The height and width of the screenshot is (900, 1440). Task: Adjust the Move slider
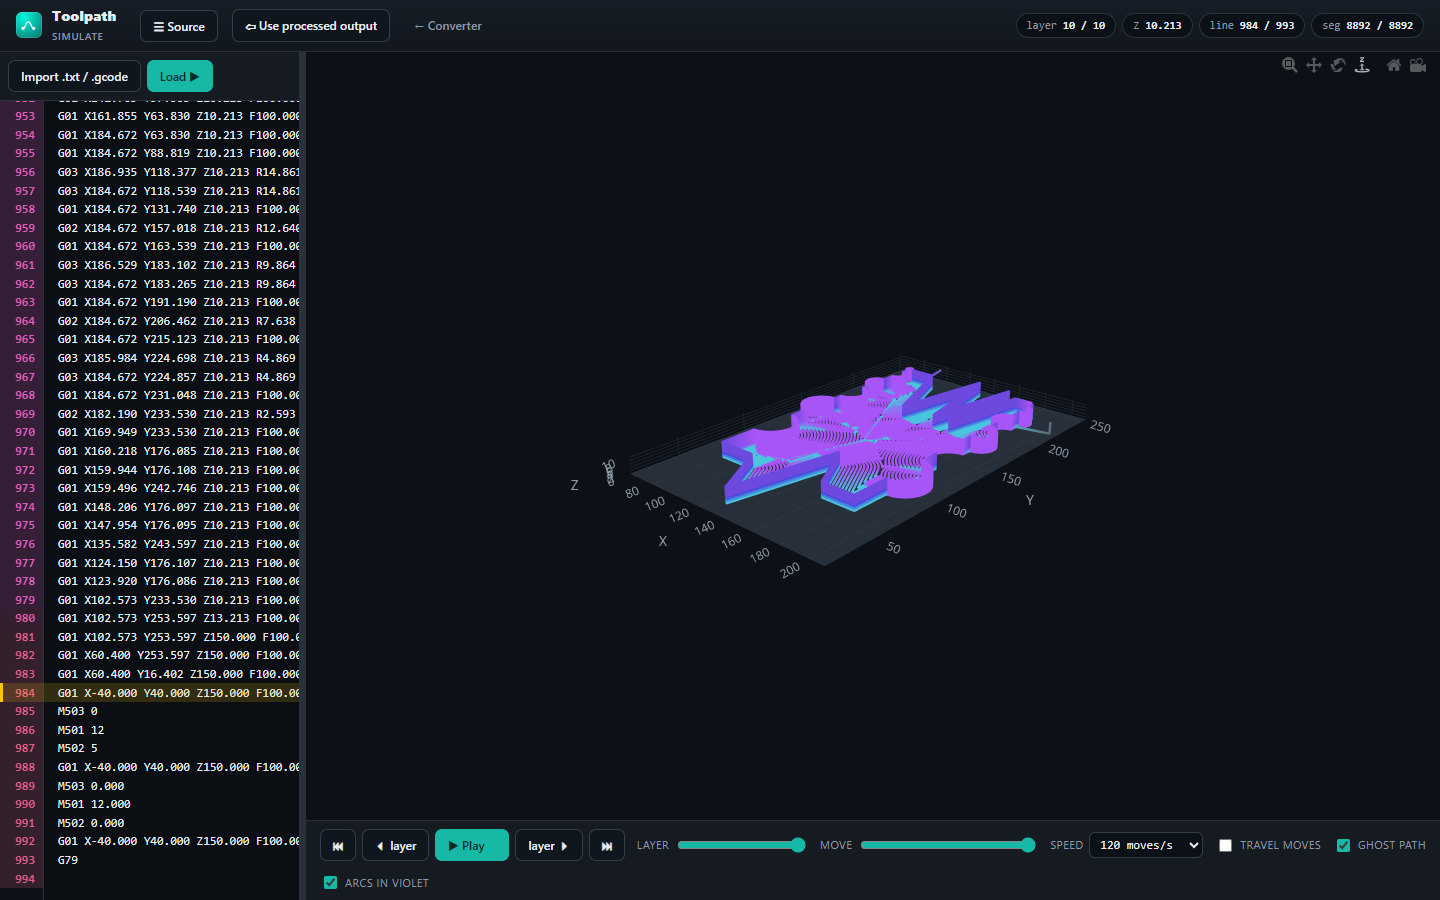tap(948, 845)
